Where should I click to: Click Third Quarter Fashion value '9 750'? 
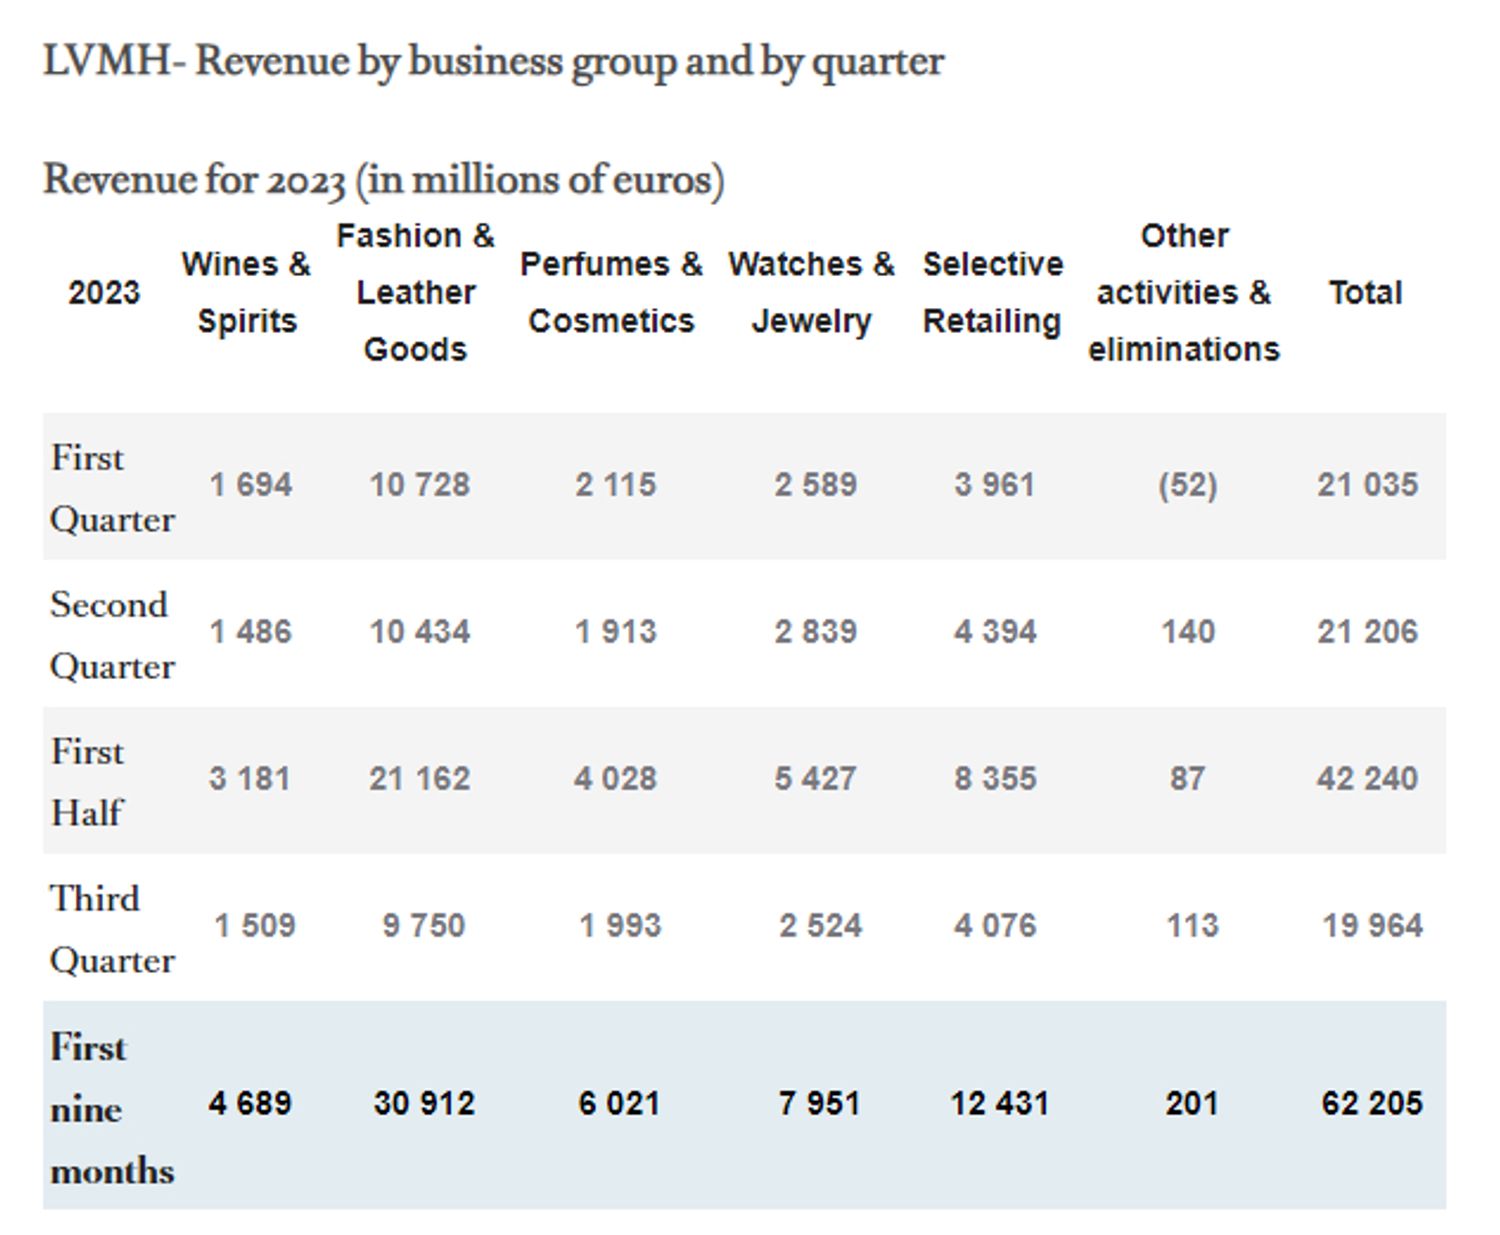424,926
